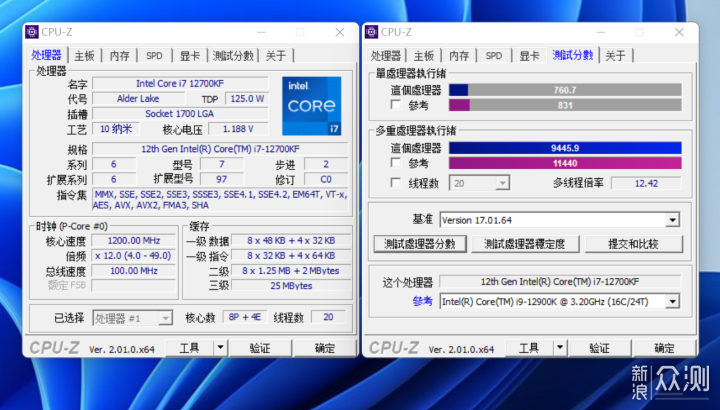Switch to 主板 tab in left window
720x410 pixels.
(84, 56)
